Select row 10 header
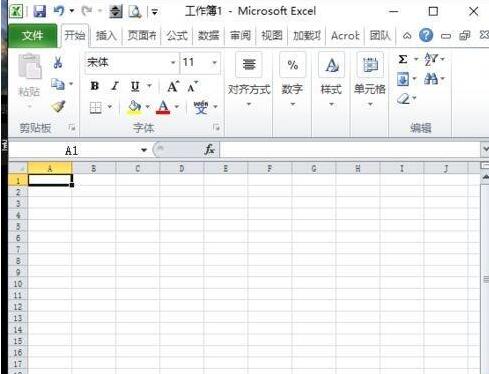This screenshot has width=489, height=374. (x=18, y=284)
